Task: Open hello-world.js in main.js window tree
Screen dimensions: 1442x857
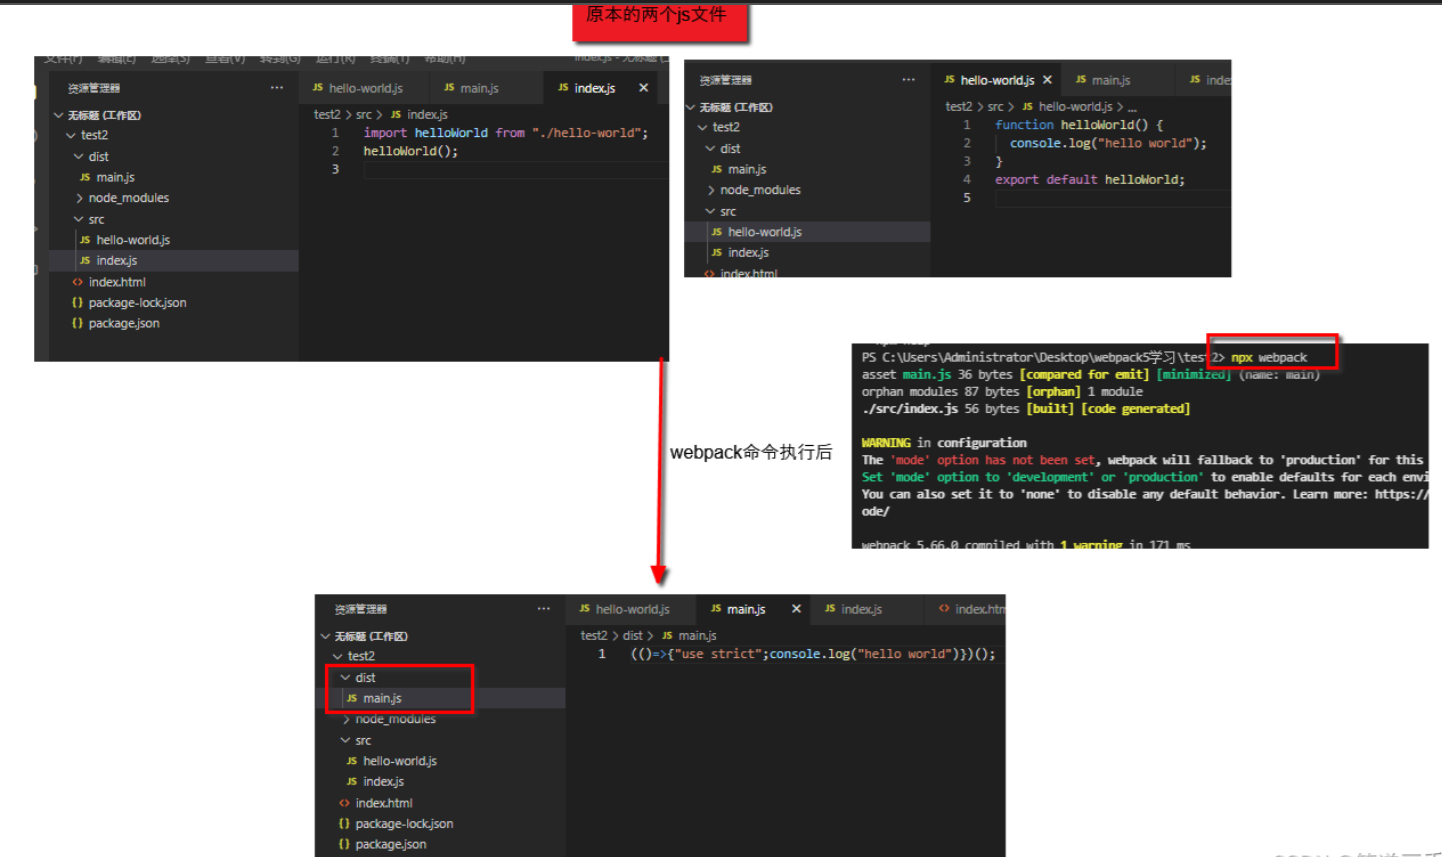Action: (392, 761)
